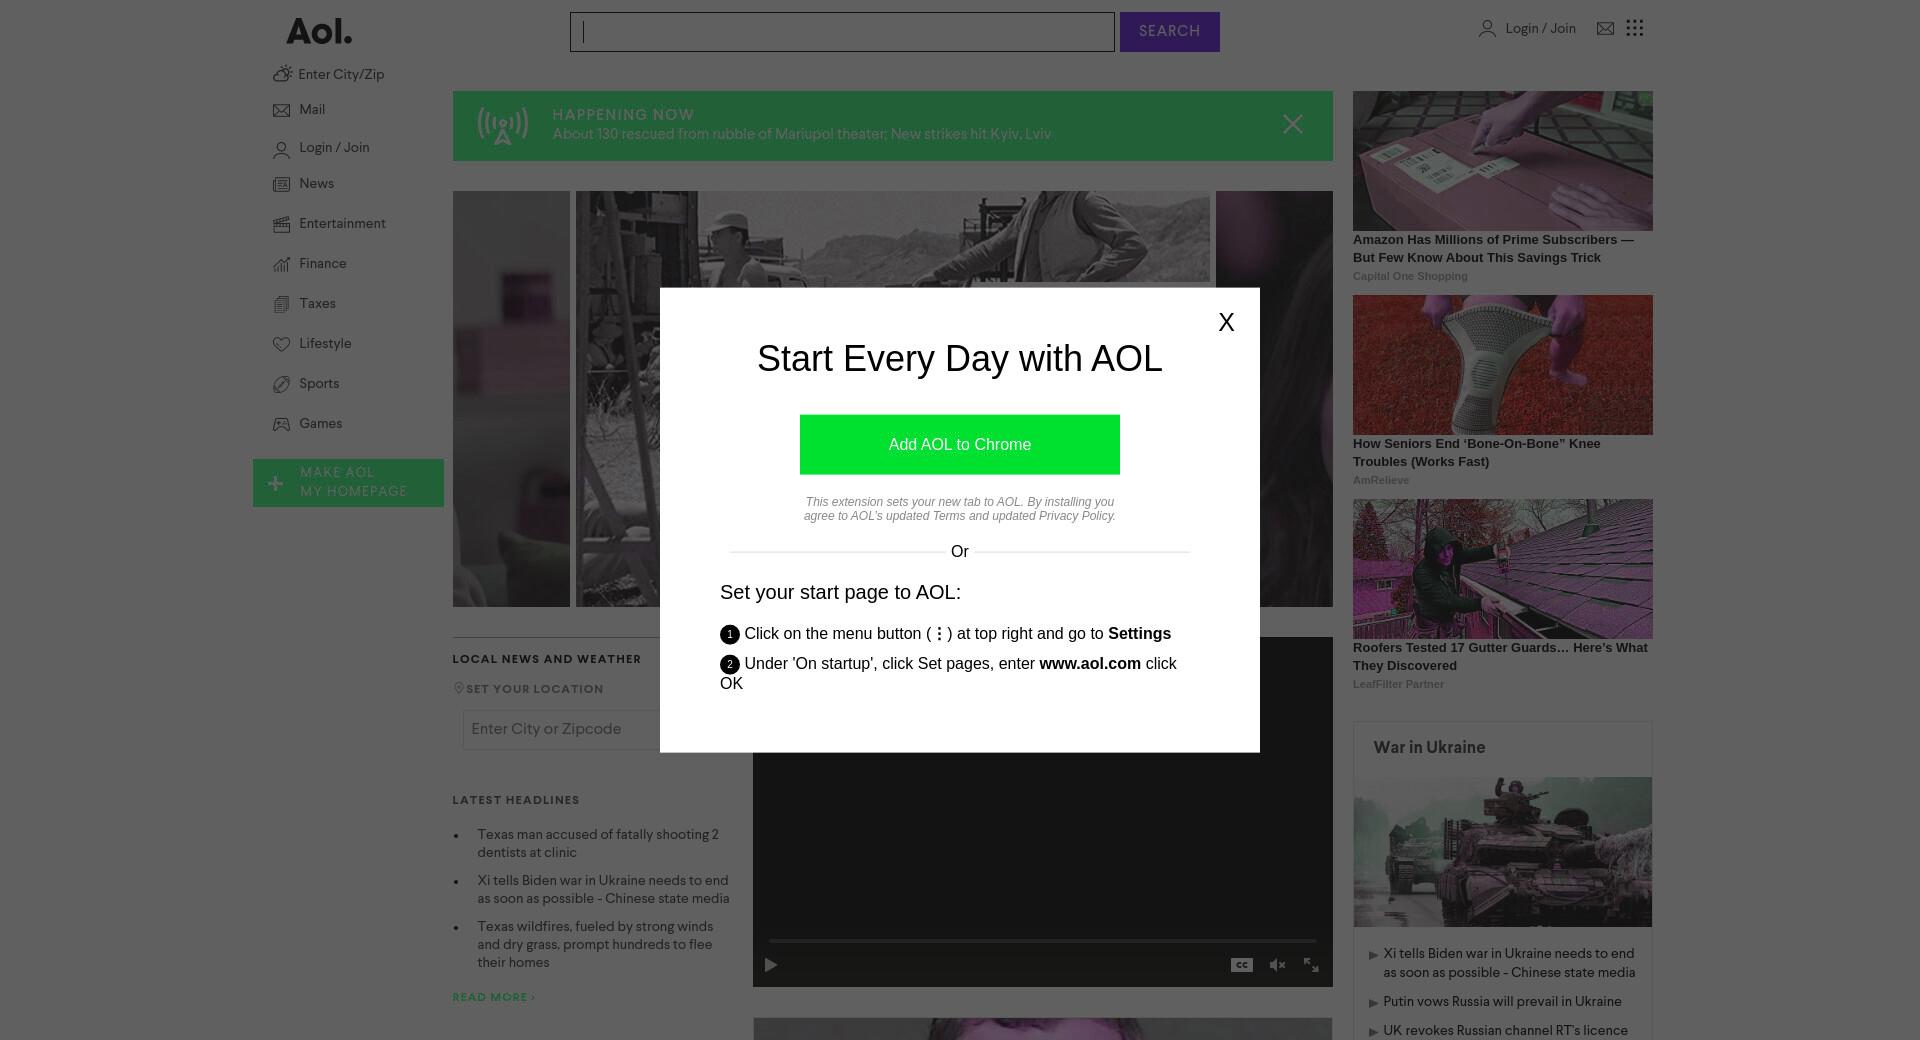The image size is (1920, 1040).
Task: Open the Amazon Prime savings ad thumbnail
Action: [x=1503, y=161]
